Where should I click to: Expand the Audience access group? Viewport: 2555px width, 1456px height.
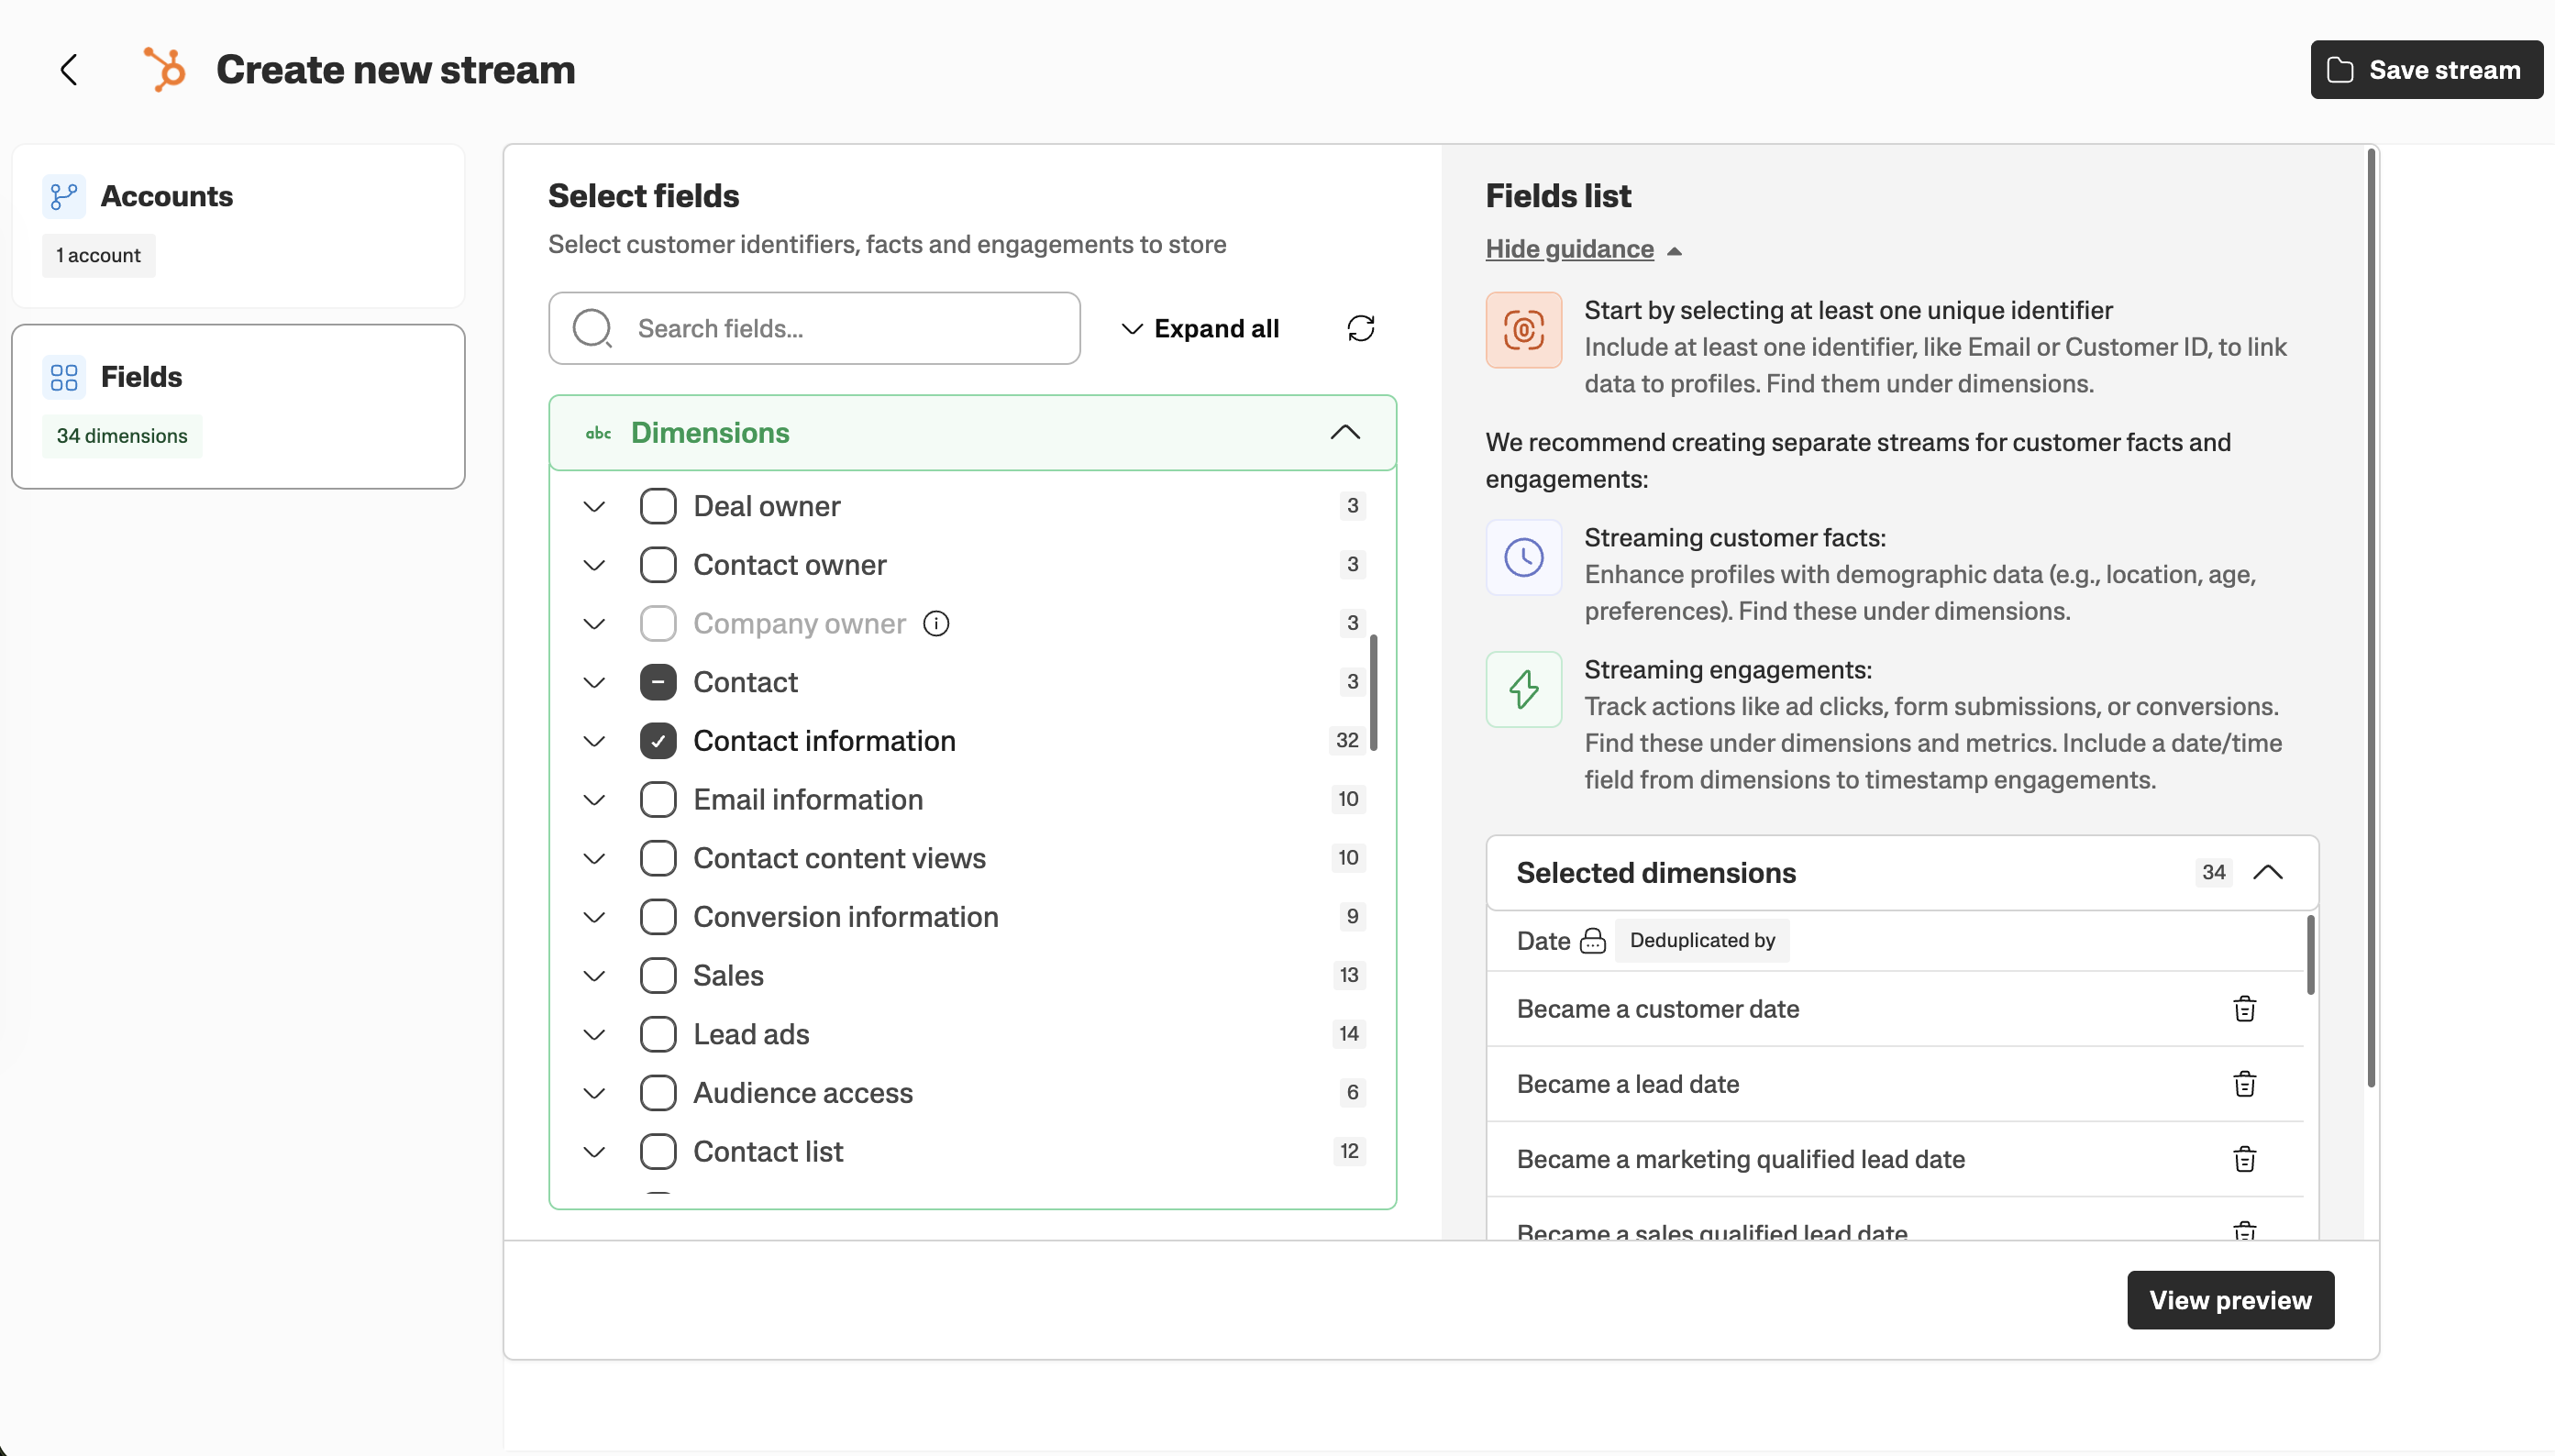pyautogui.click(x=594, y=1092)
